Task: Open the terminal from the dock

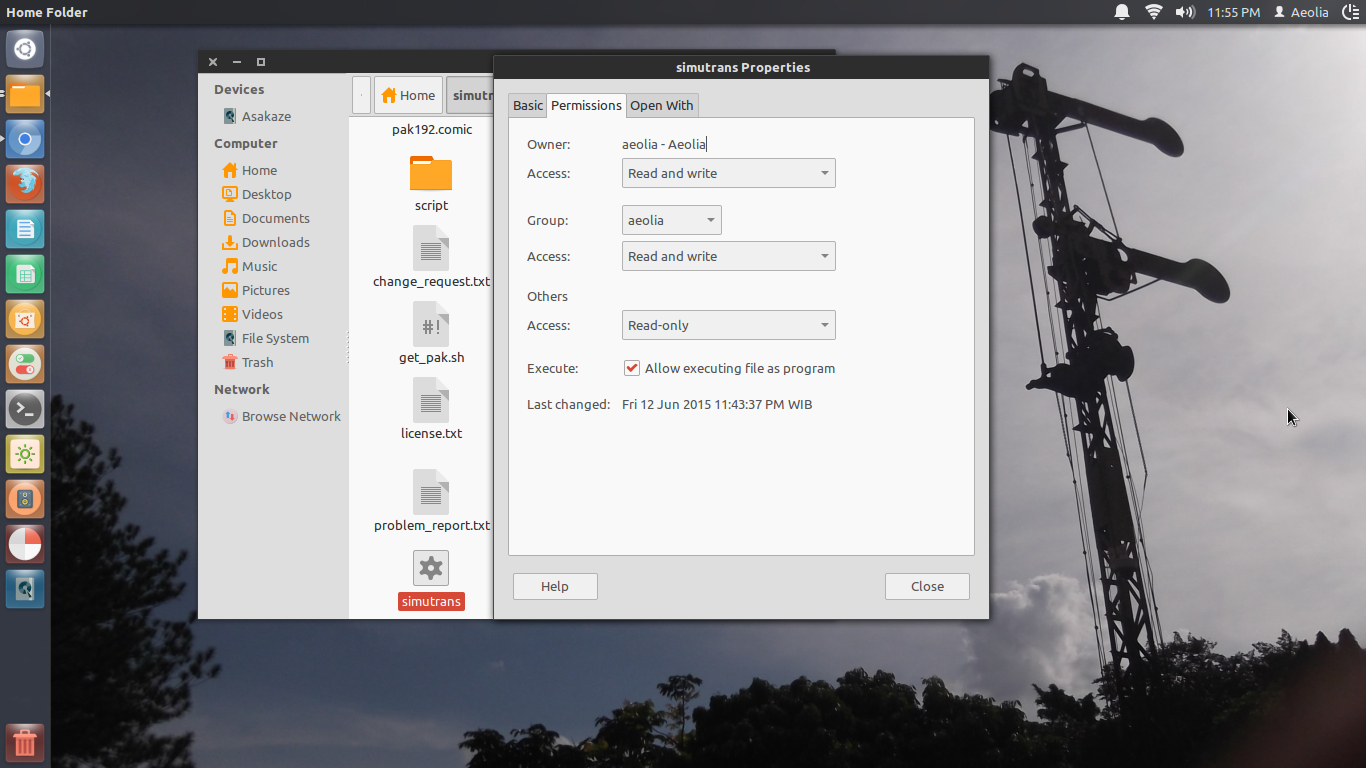Action: pyautogui.click(x=24, y=409)
